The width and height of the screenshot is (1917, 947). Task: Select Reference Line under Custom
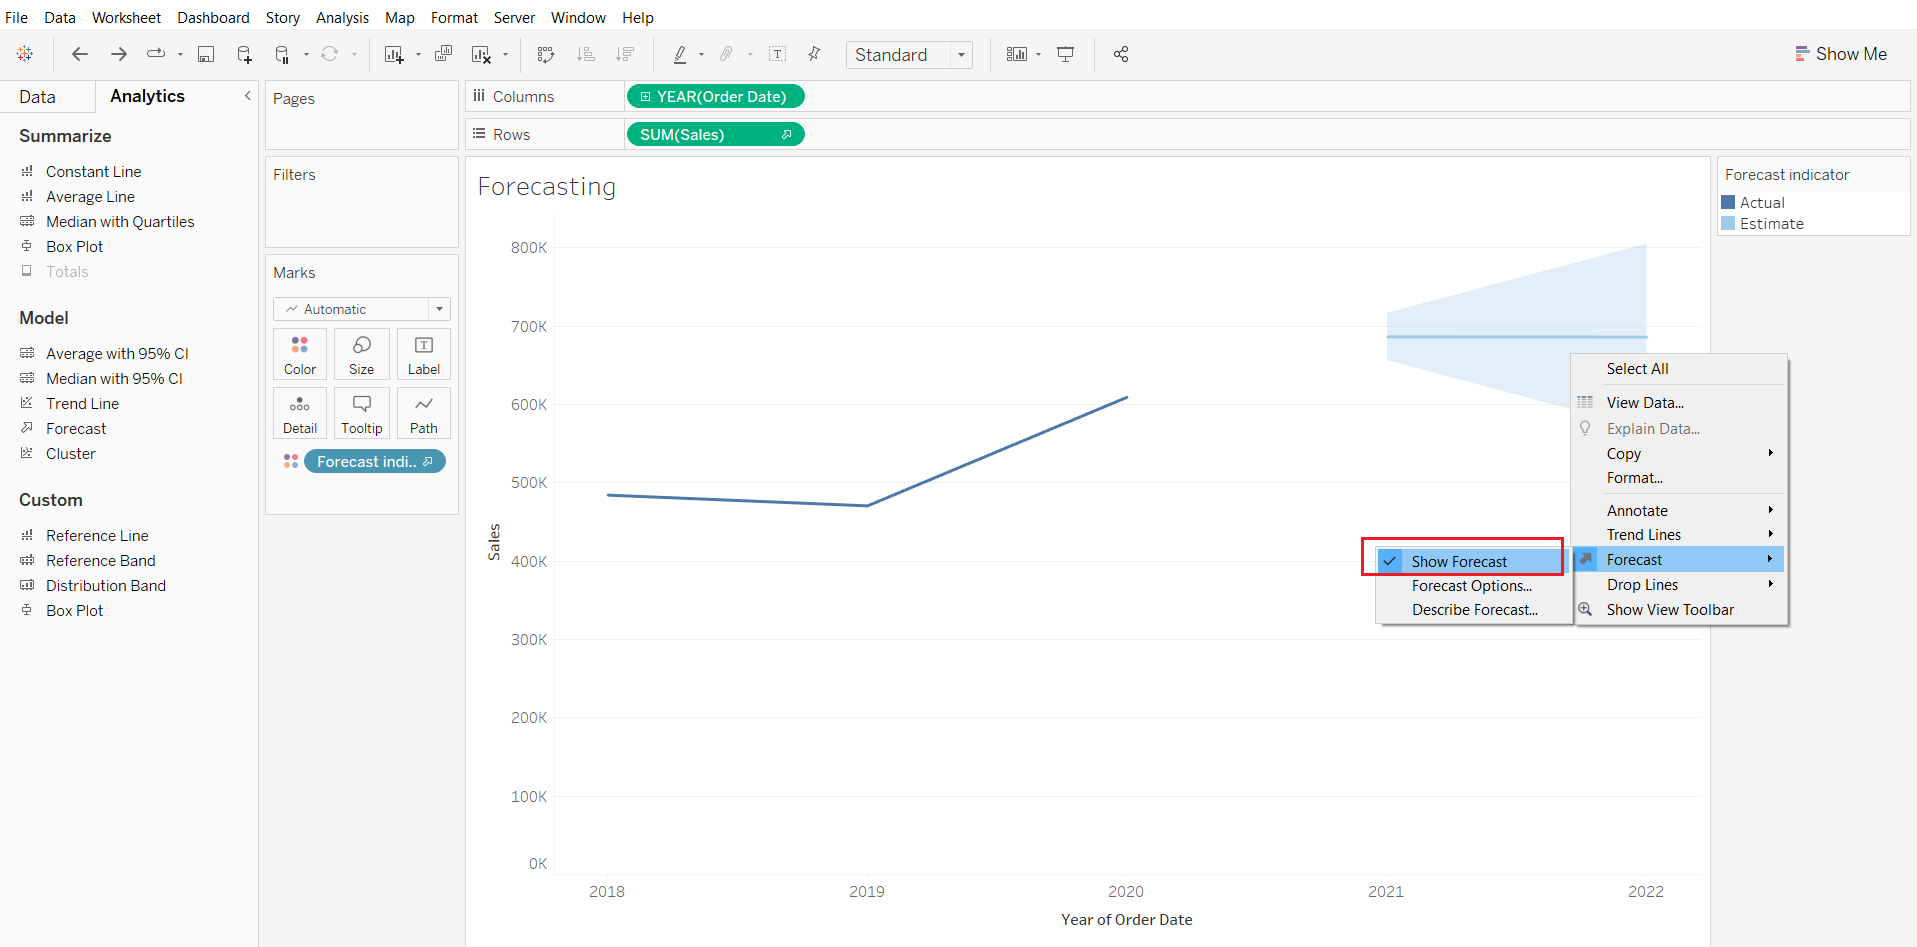(97, 536)
